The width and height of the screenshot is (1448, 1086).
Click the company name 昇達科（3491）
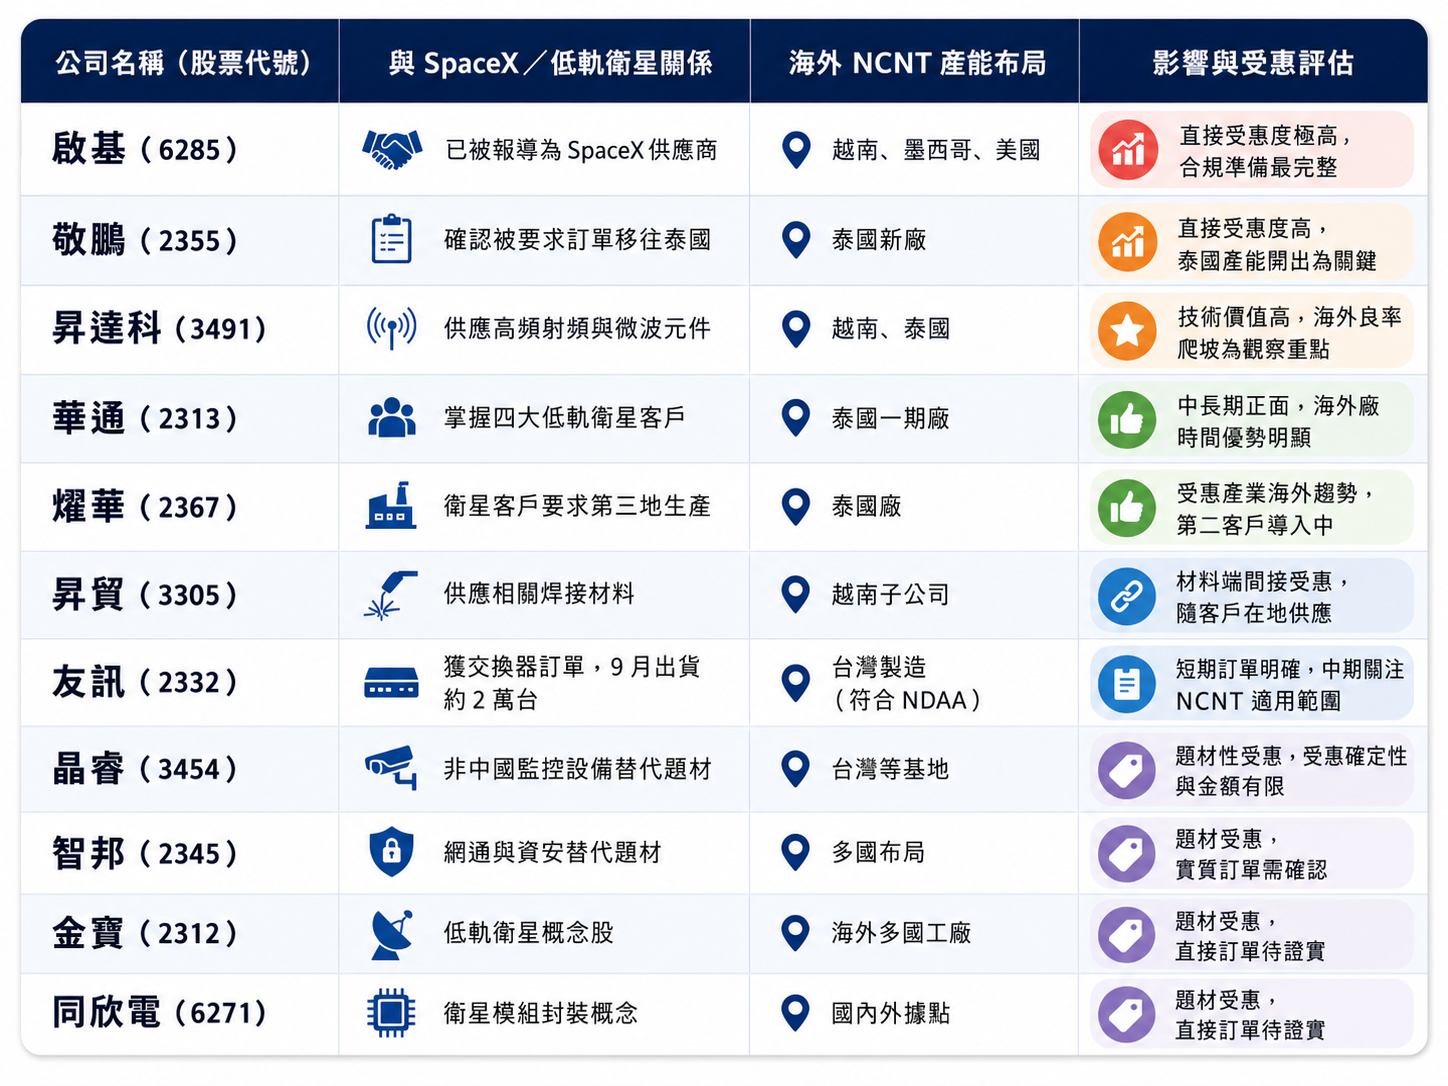(x=160, y=329)
